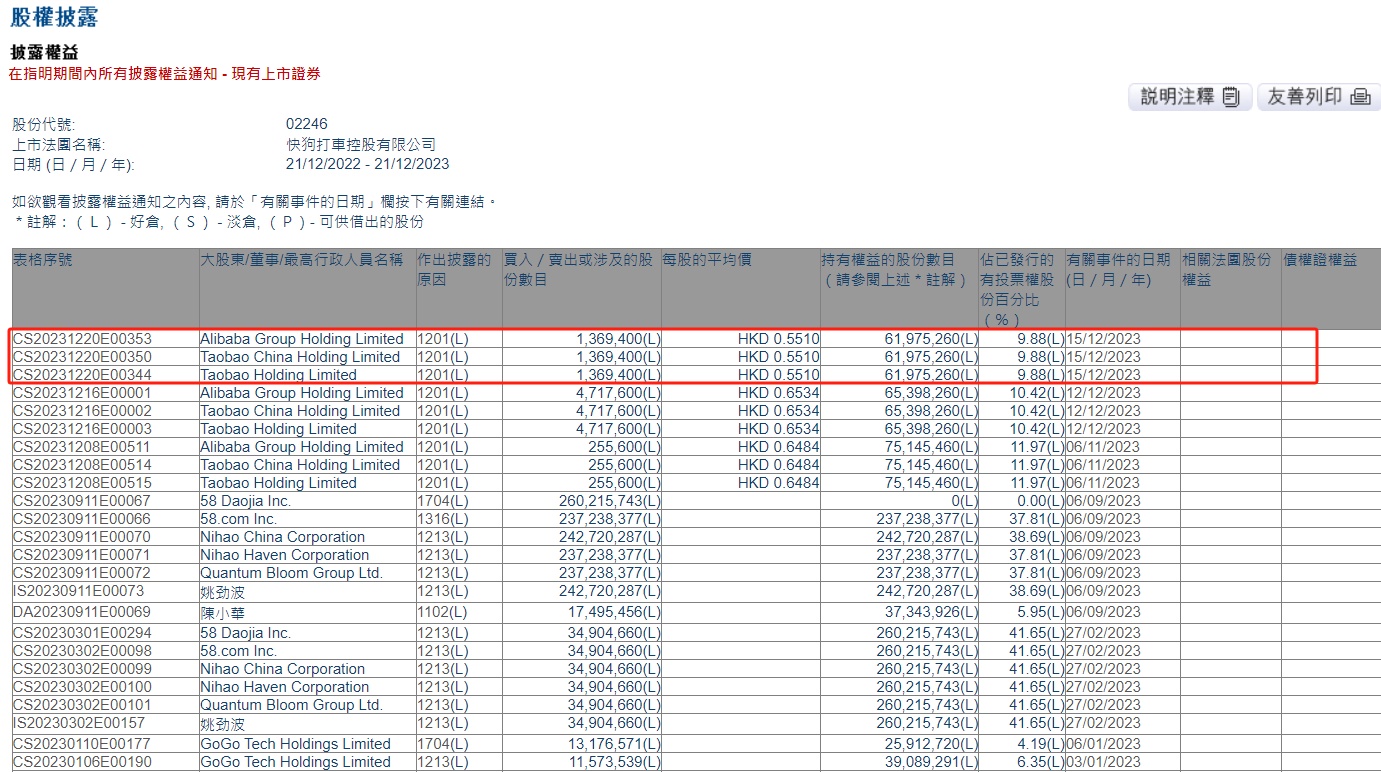Open date link 15/12/2023 in row CS20231220E00350

point(1103,357)
